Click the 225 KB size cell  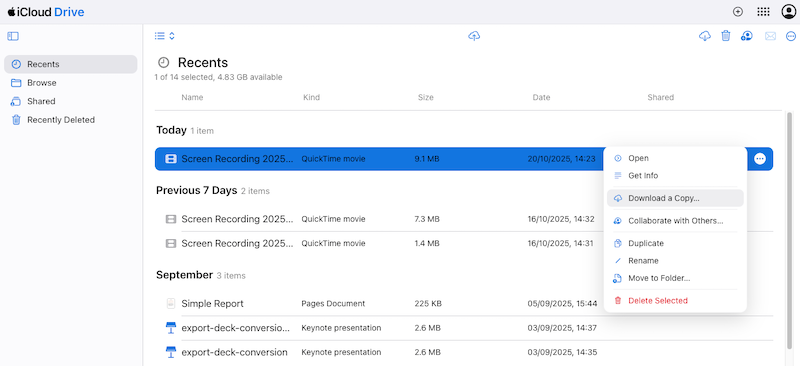click(x=428, y=304)
